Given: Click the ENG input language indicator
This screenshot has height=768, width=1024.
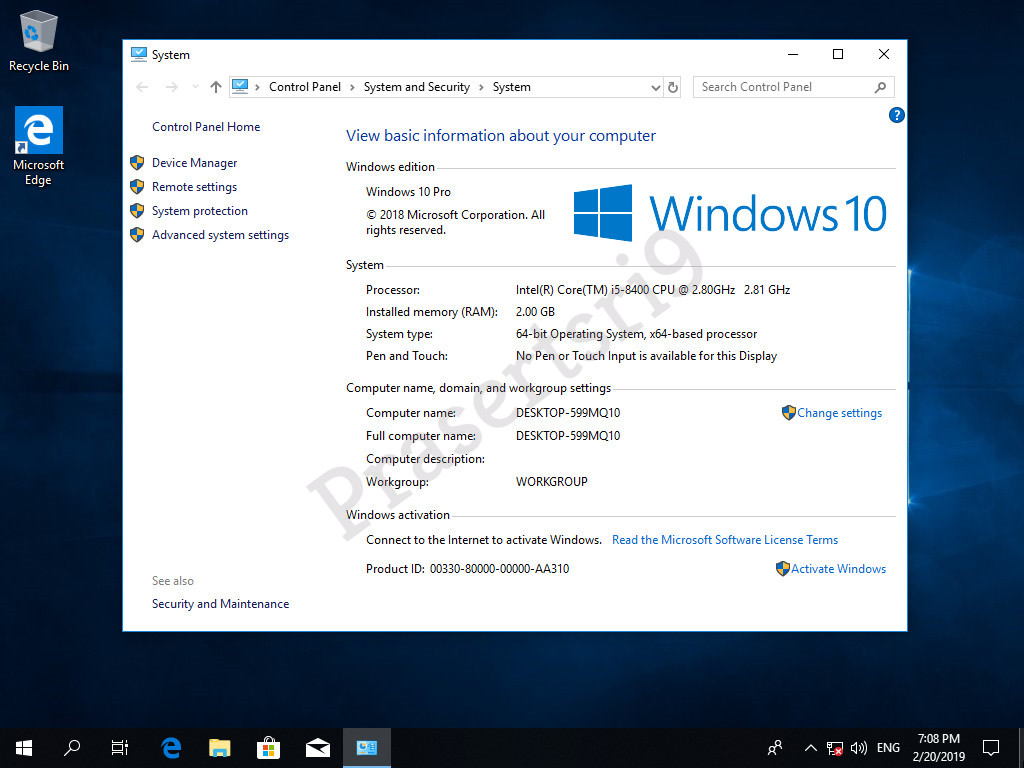Looking at the screenshot, I should point(888,748).
